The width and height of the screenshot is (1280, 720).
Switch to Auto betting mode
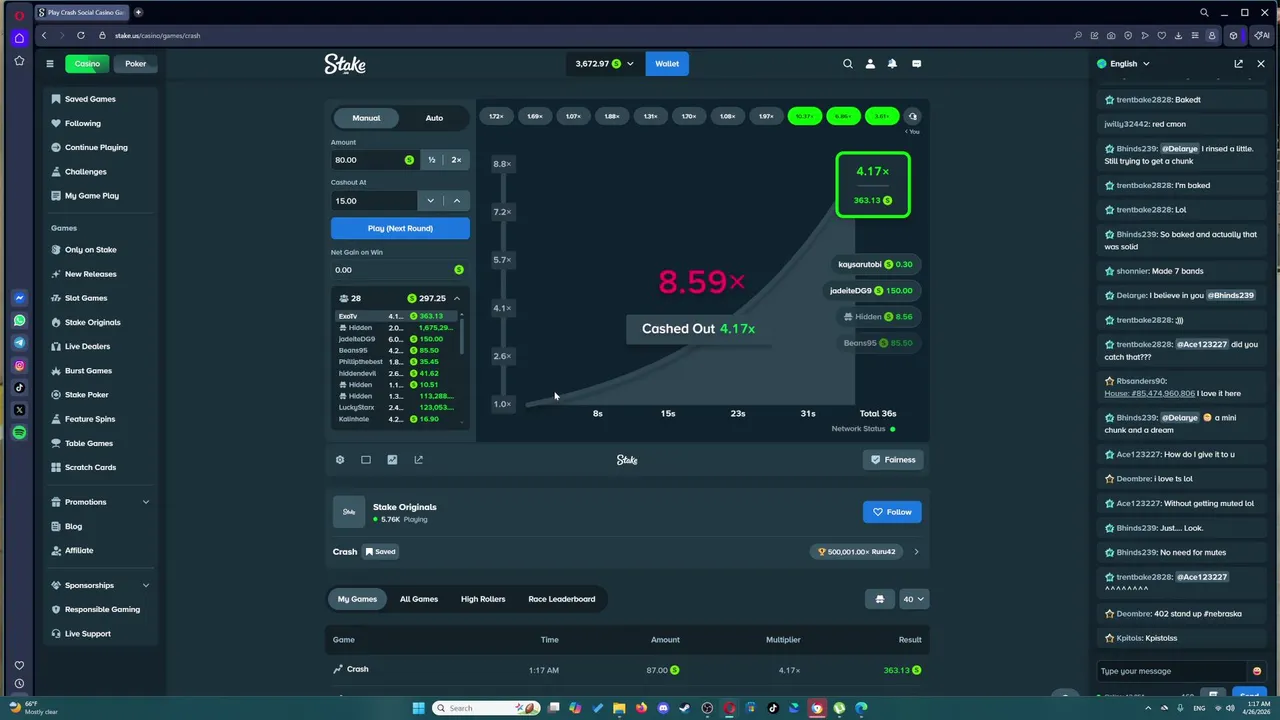[x=434, y=118]
